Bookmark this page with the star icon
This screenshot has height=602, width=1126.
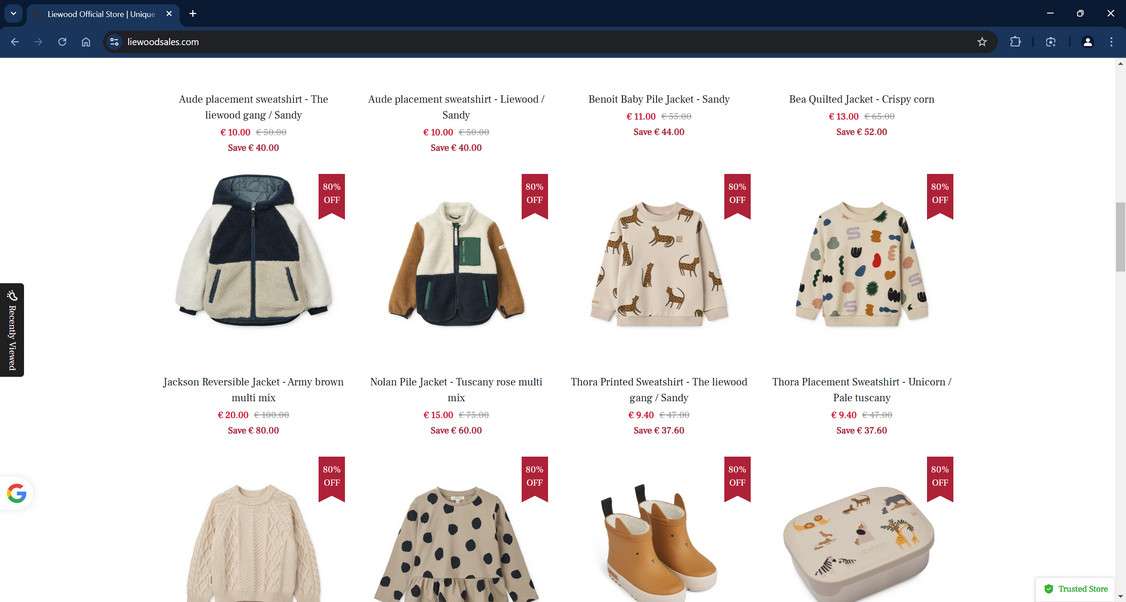tap(982, 42)
